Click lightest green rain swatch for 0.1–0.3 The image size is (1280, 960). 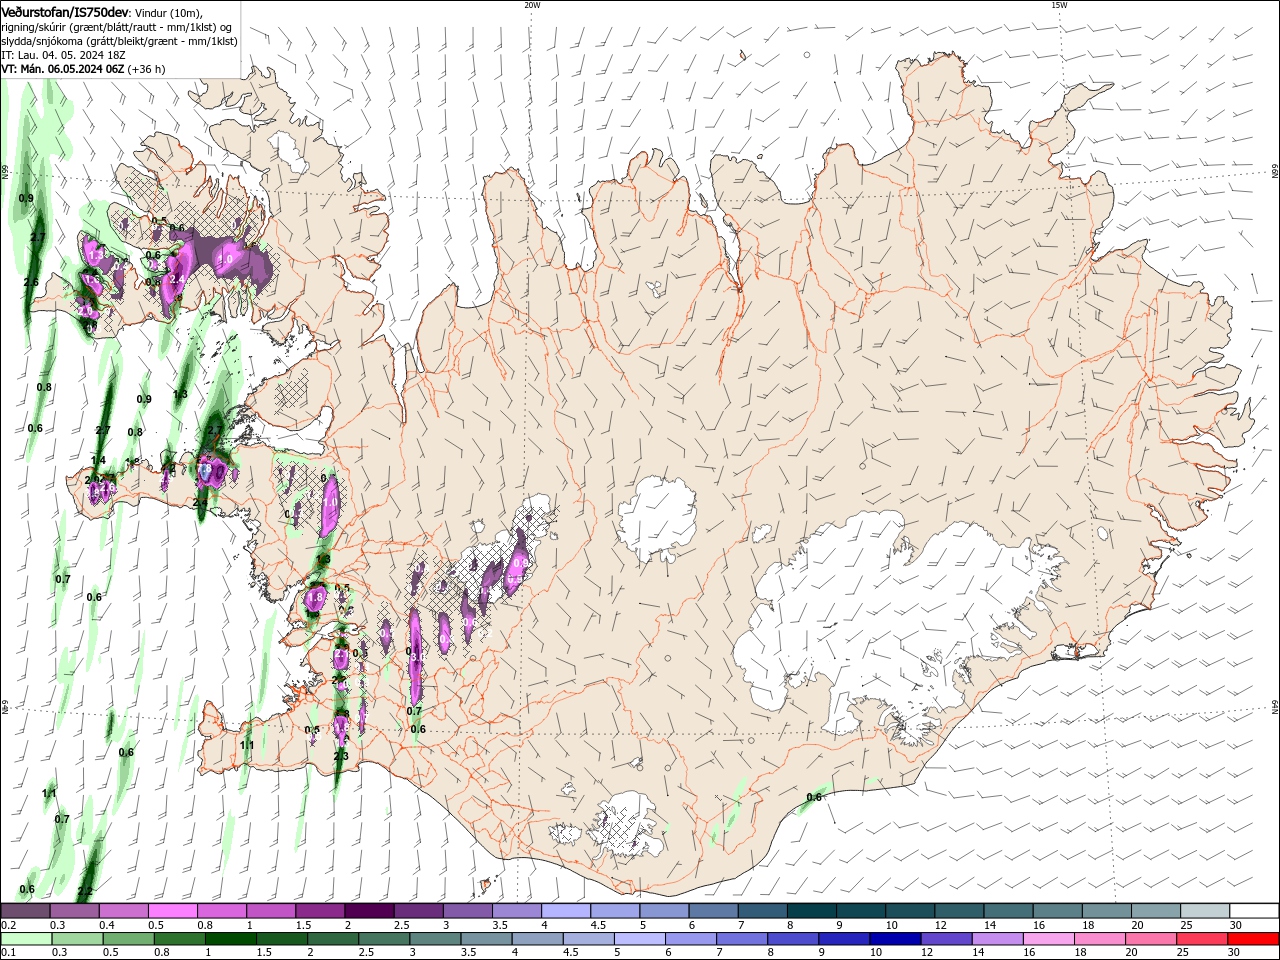point(26,939)
